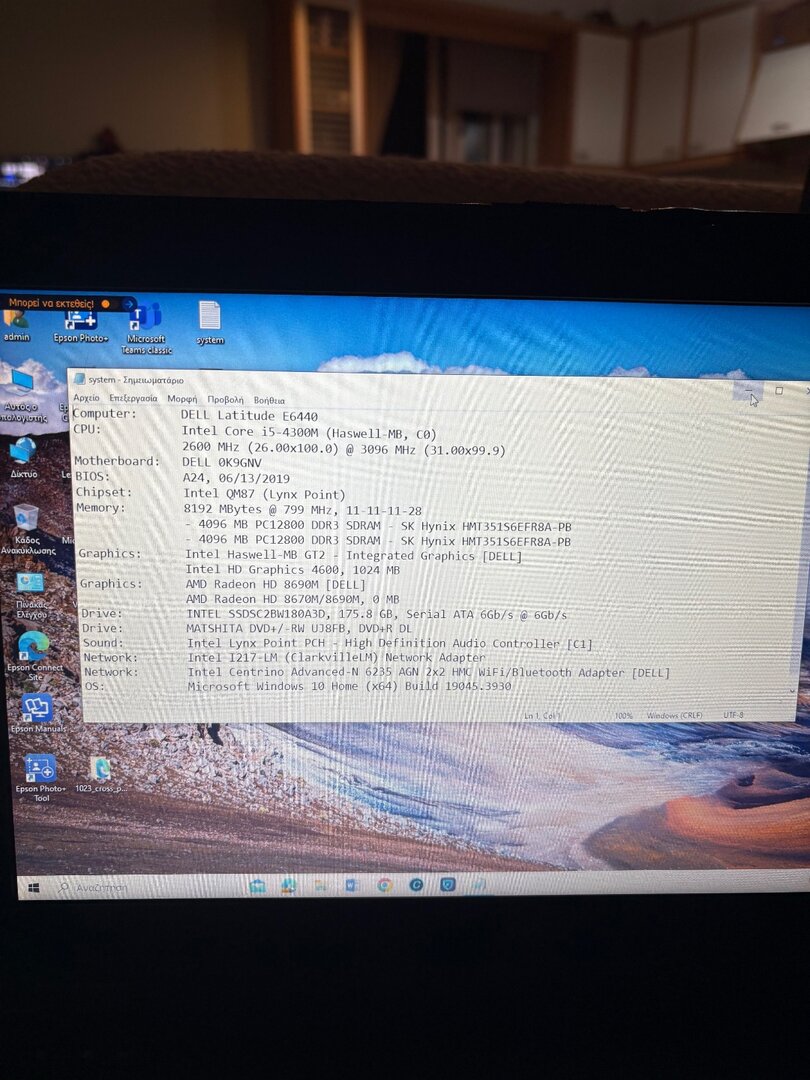The height and width of the screenshot is (1080, 810).
Task: Open Microsoft Teams classic desktop shortcut
Action: (146, 330)
